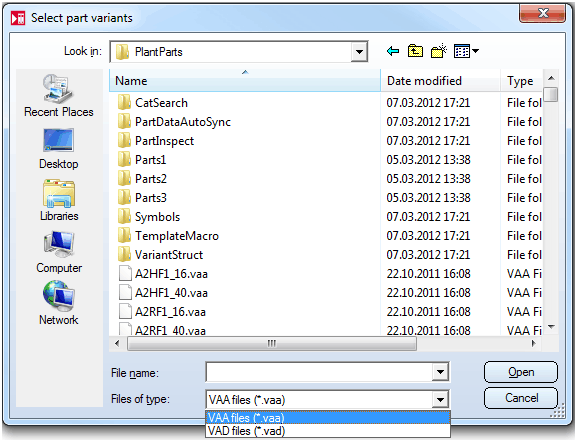Viewport: 576px width, 441px height.
Task: Expand the File name dropdown arrow
Action: coord(440,372)
